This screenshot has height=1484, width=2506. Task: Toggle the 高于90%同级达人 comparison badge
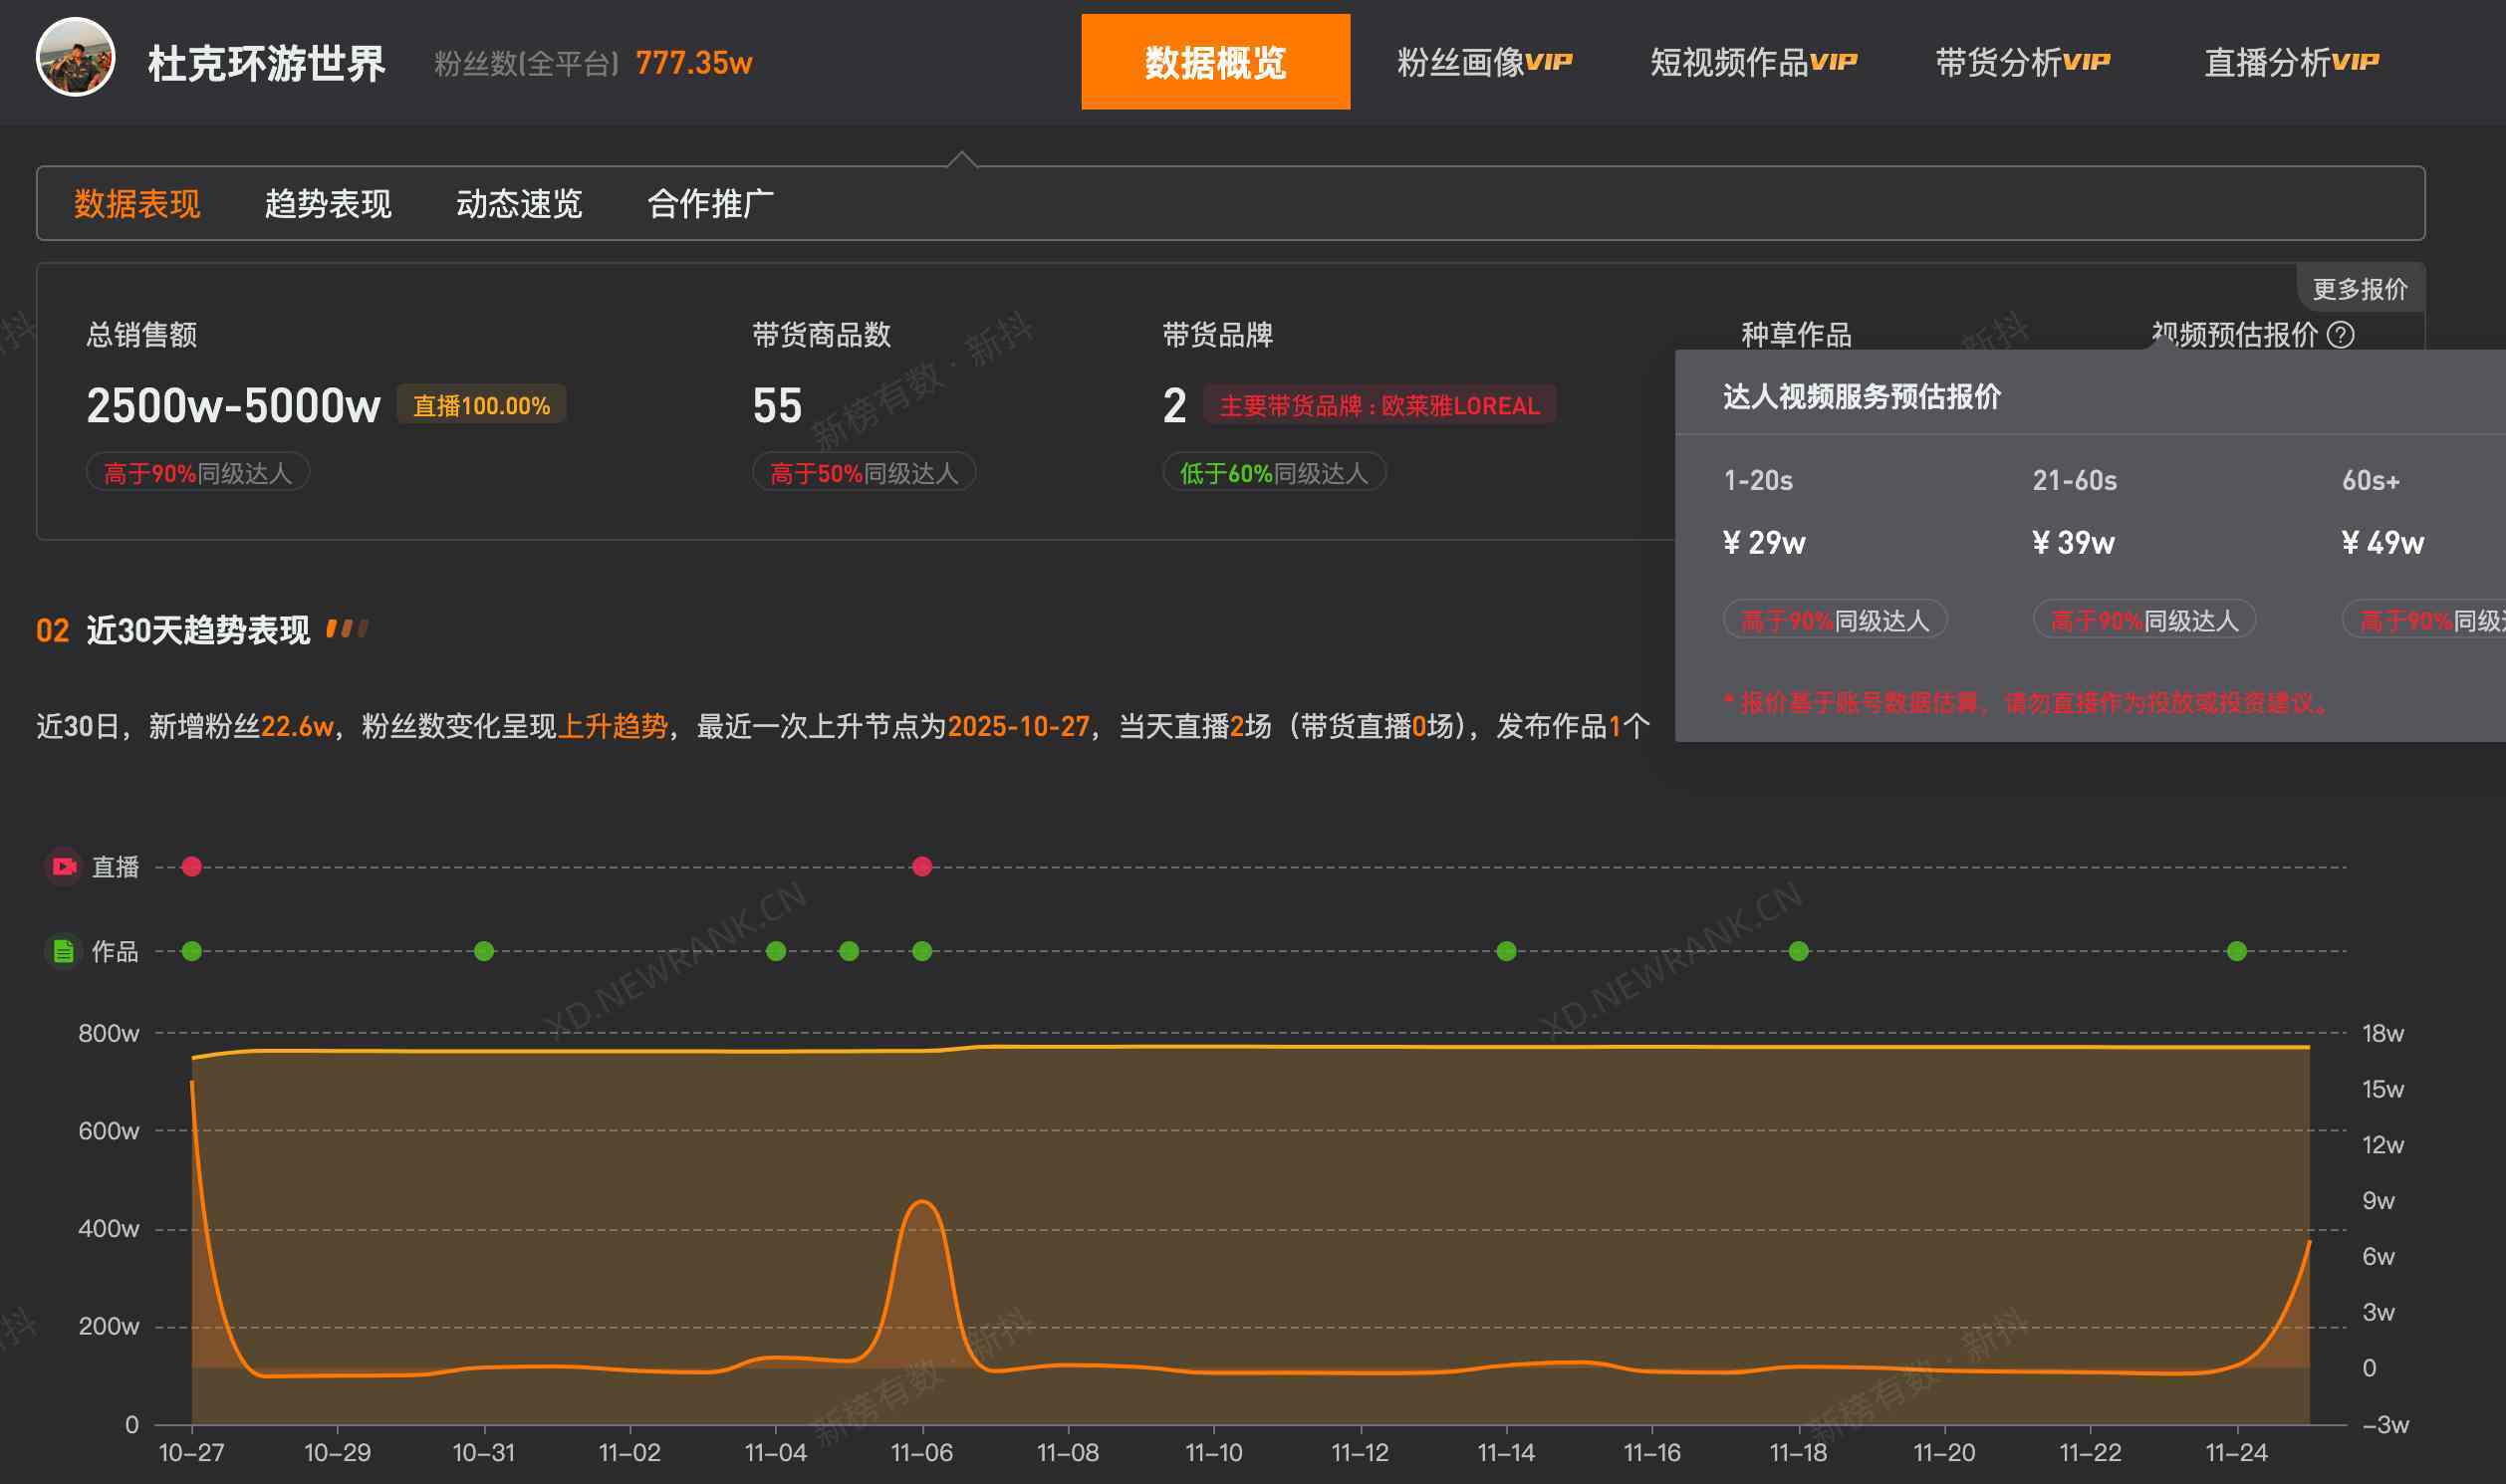click(x=196, y=472)
